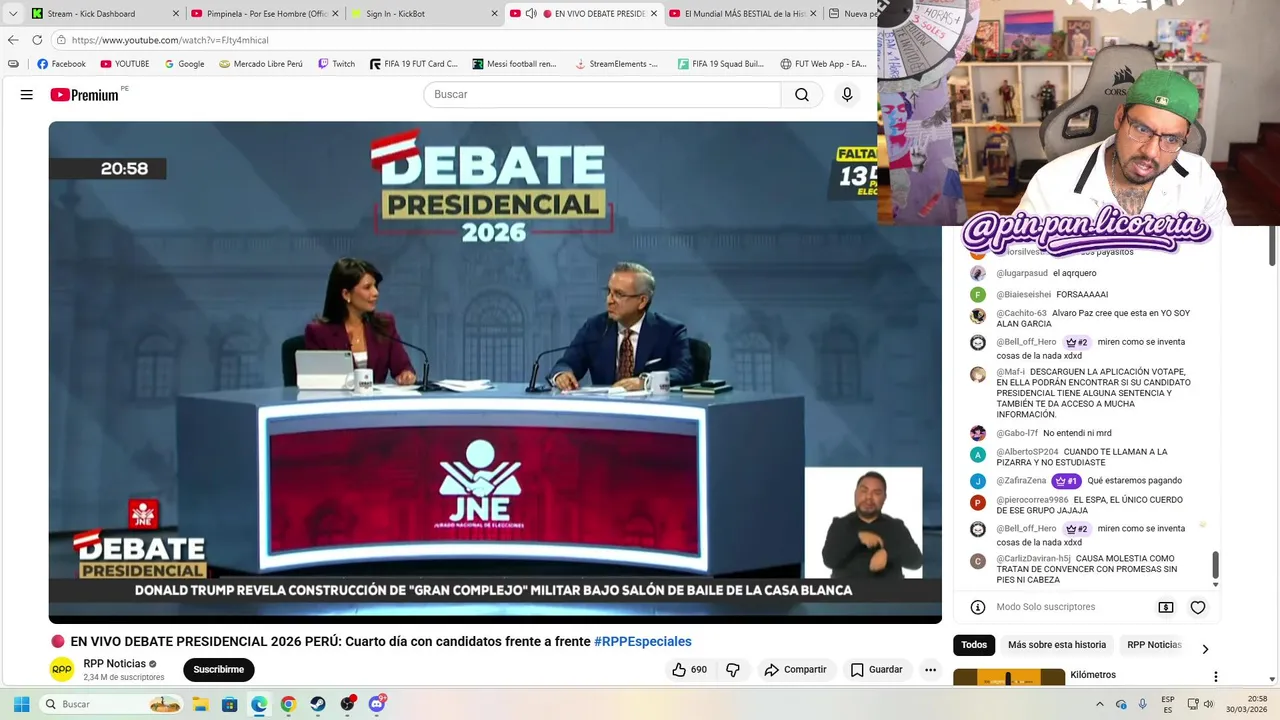Click the debate video player
This screenshot has width=1280, height=720.
coord(495,372)
